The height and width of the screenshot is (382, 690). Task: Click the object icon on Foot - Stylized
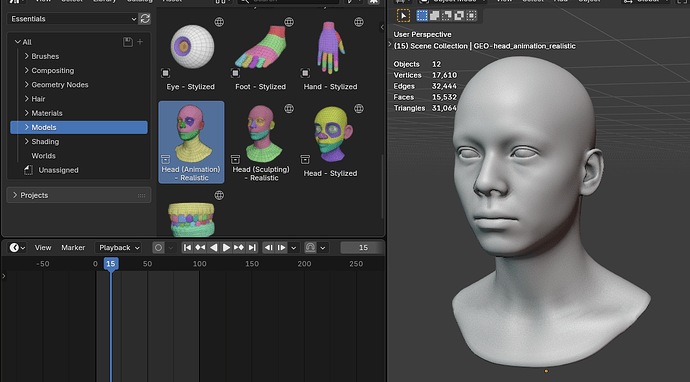coord(235,73)
